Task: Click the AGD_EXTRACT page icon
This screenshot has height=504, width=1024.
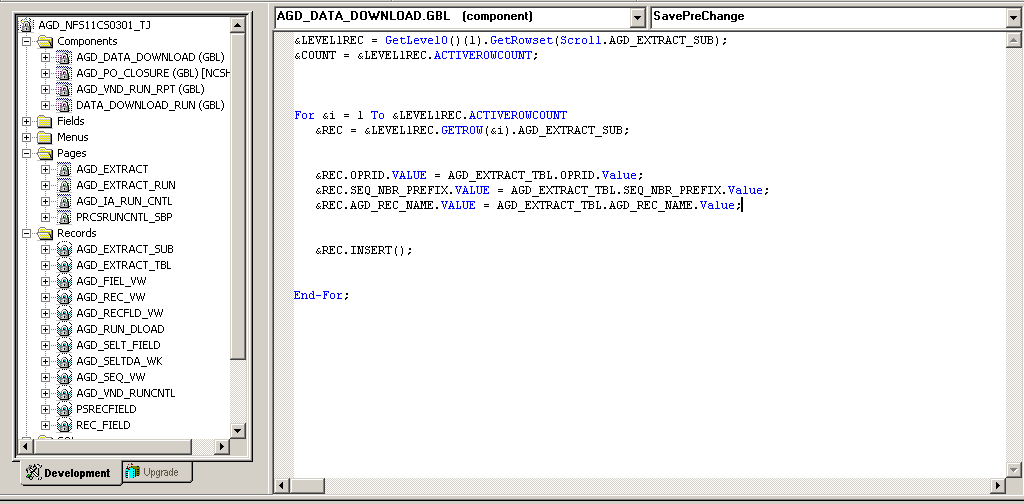Action: pos(63,169)
